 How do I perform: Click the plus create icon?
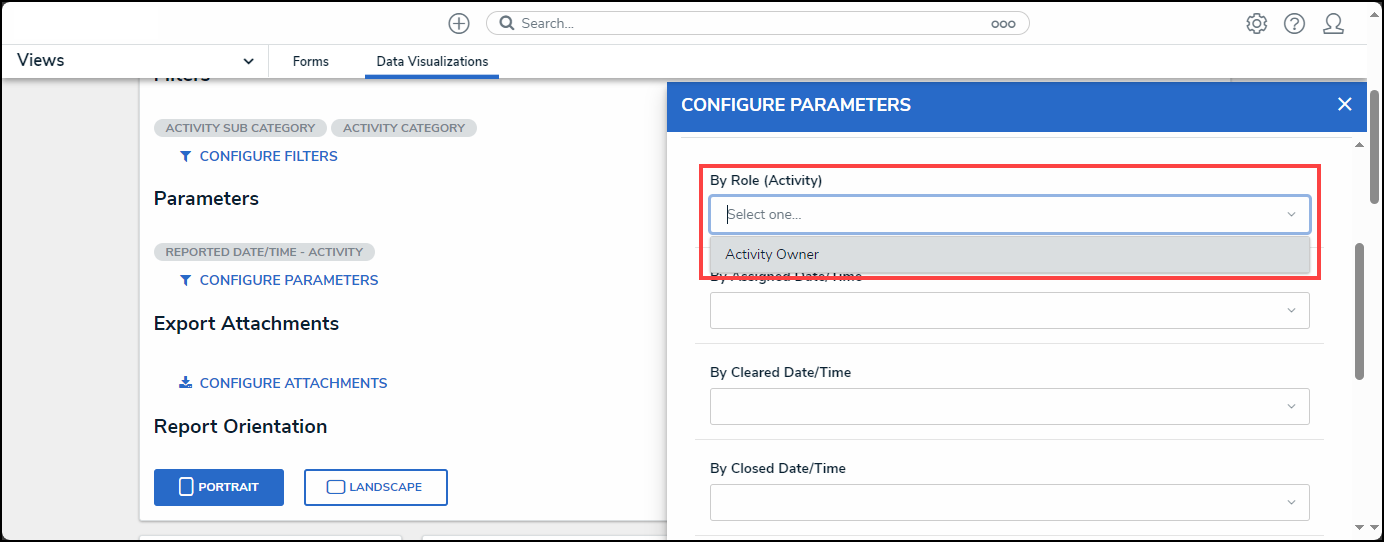[458, 23]
